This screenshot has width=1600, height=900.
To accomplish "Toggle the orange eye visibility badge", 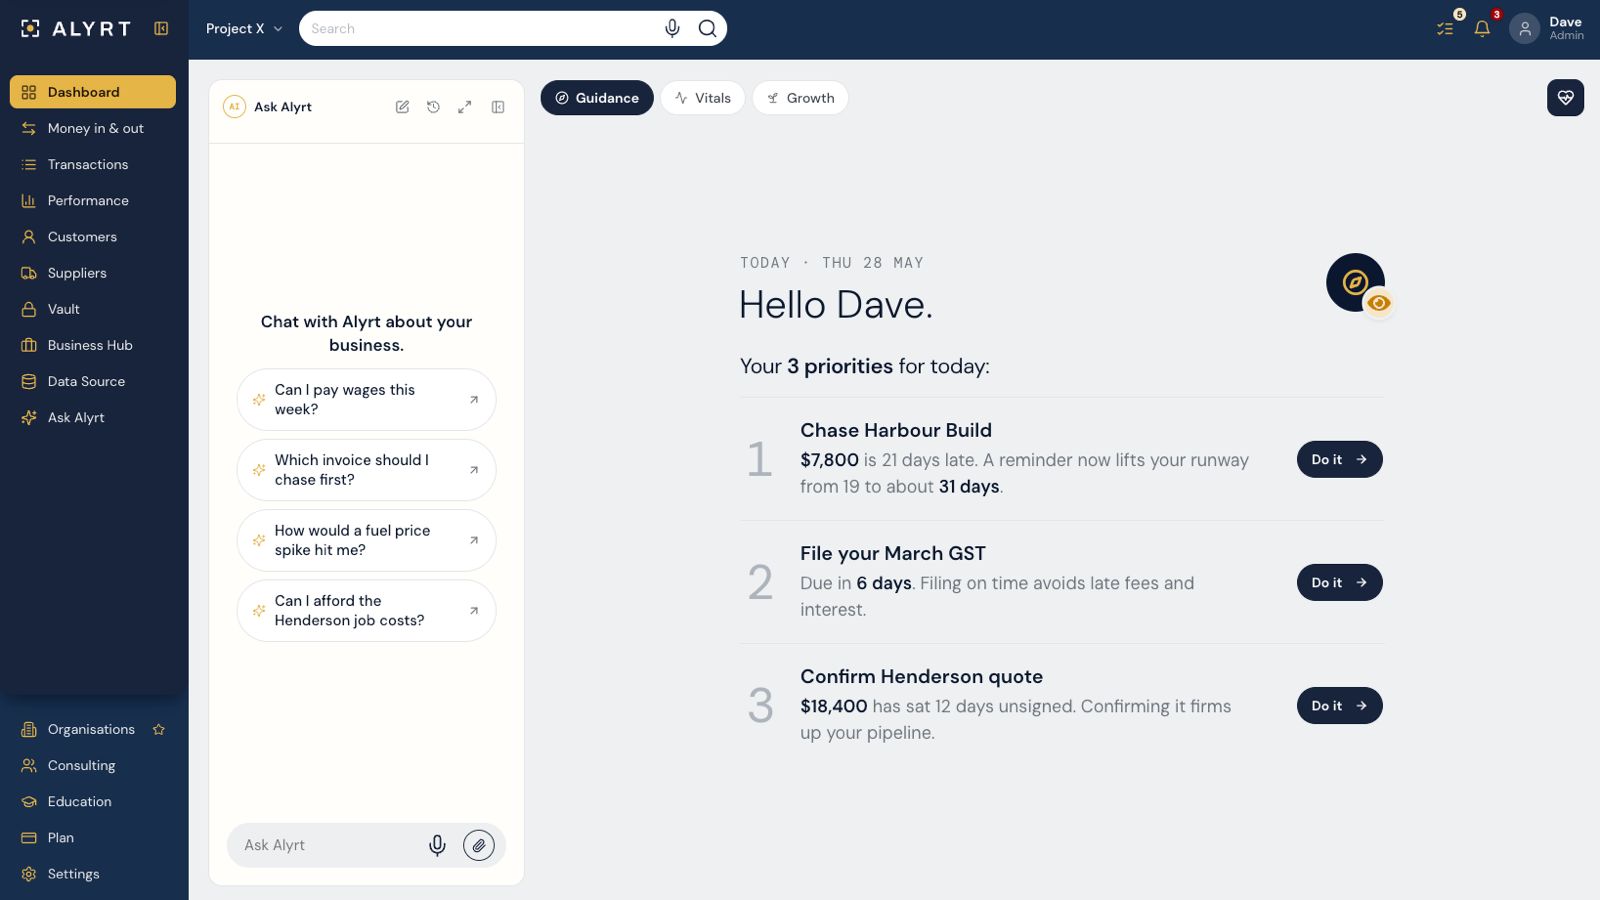I will coord(1379,303).
